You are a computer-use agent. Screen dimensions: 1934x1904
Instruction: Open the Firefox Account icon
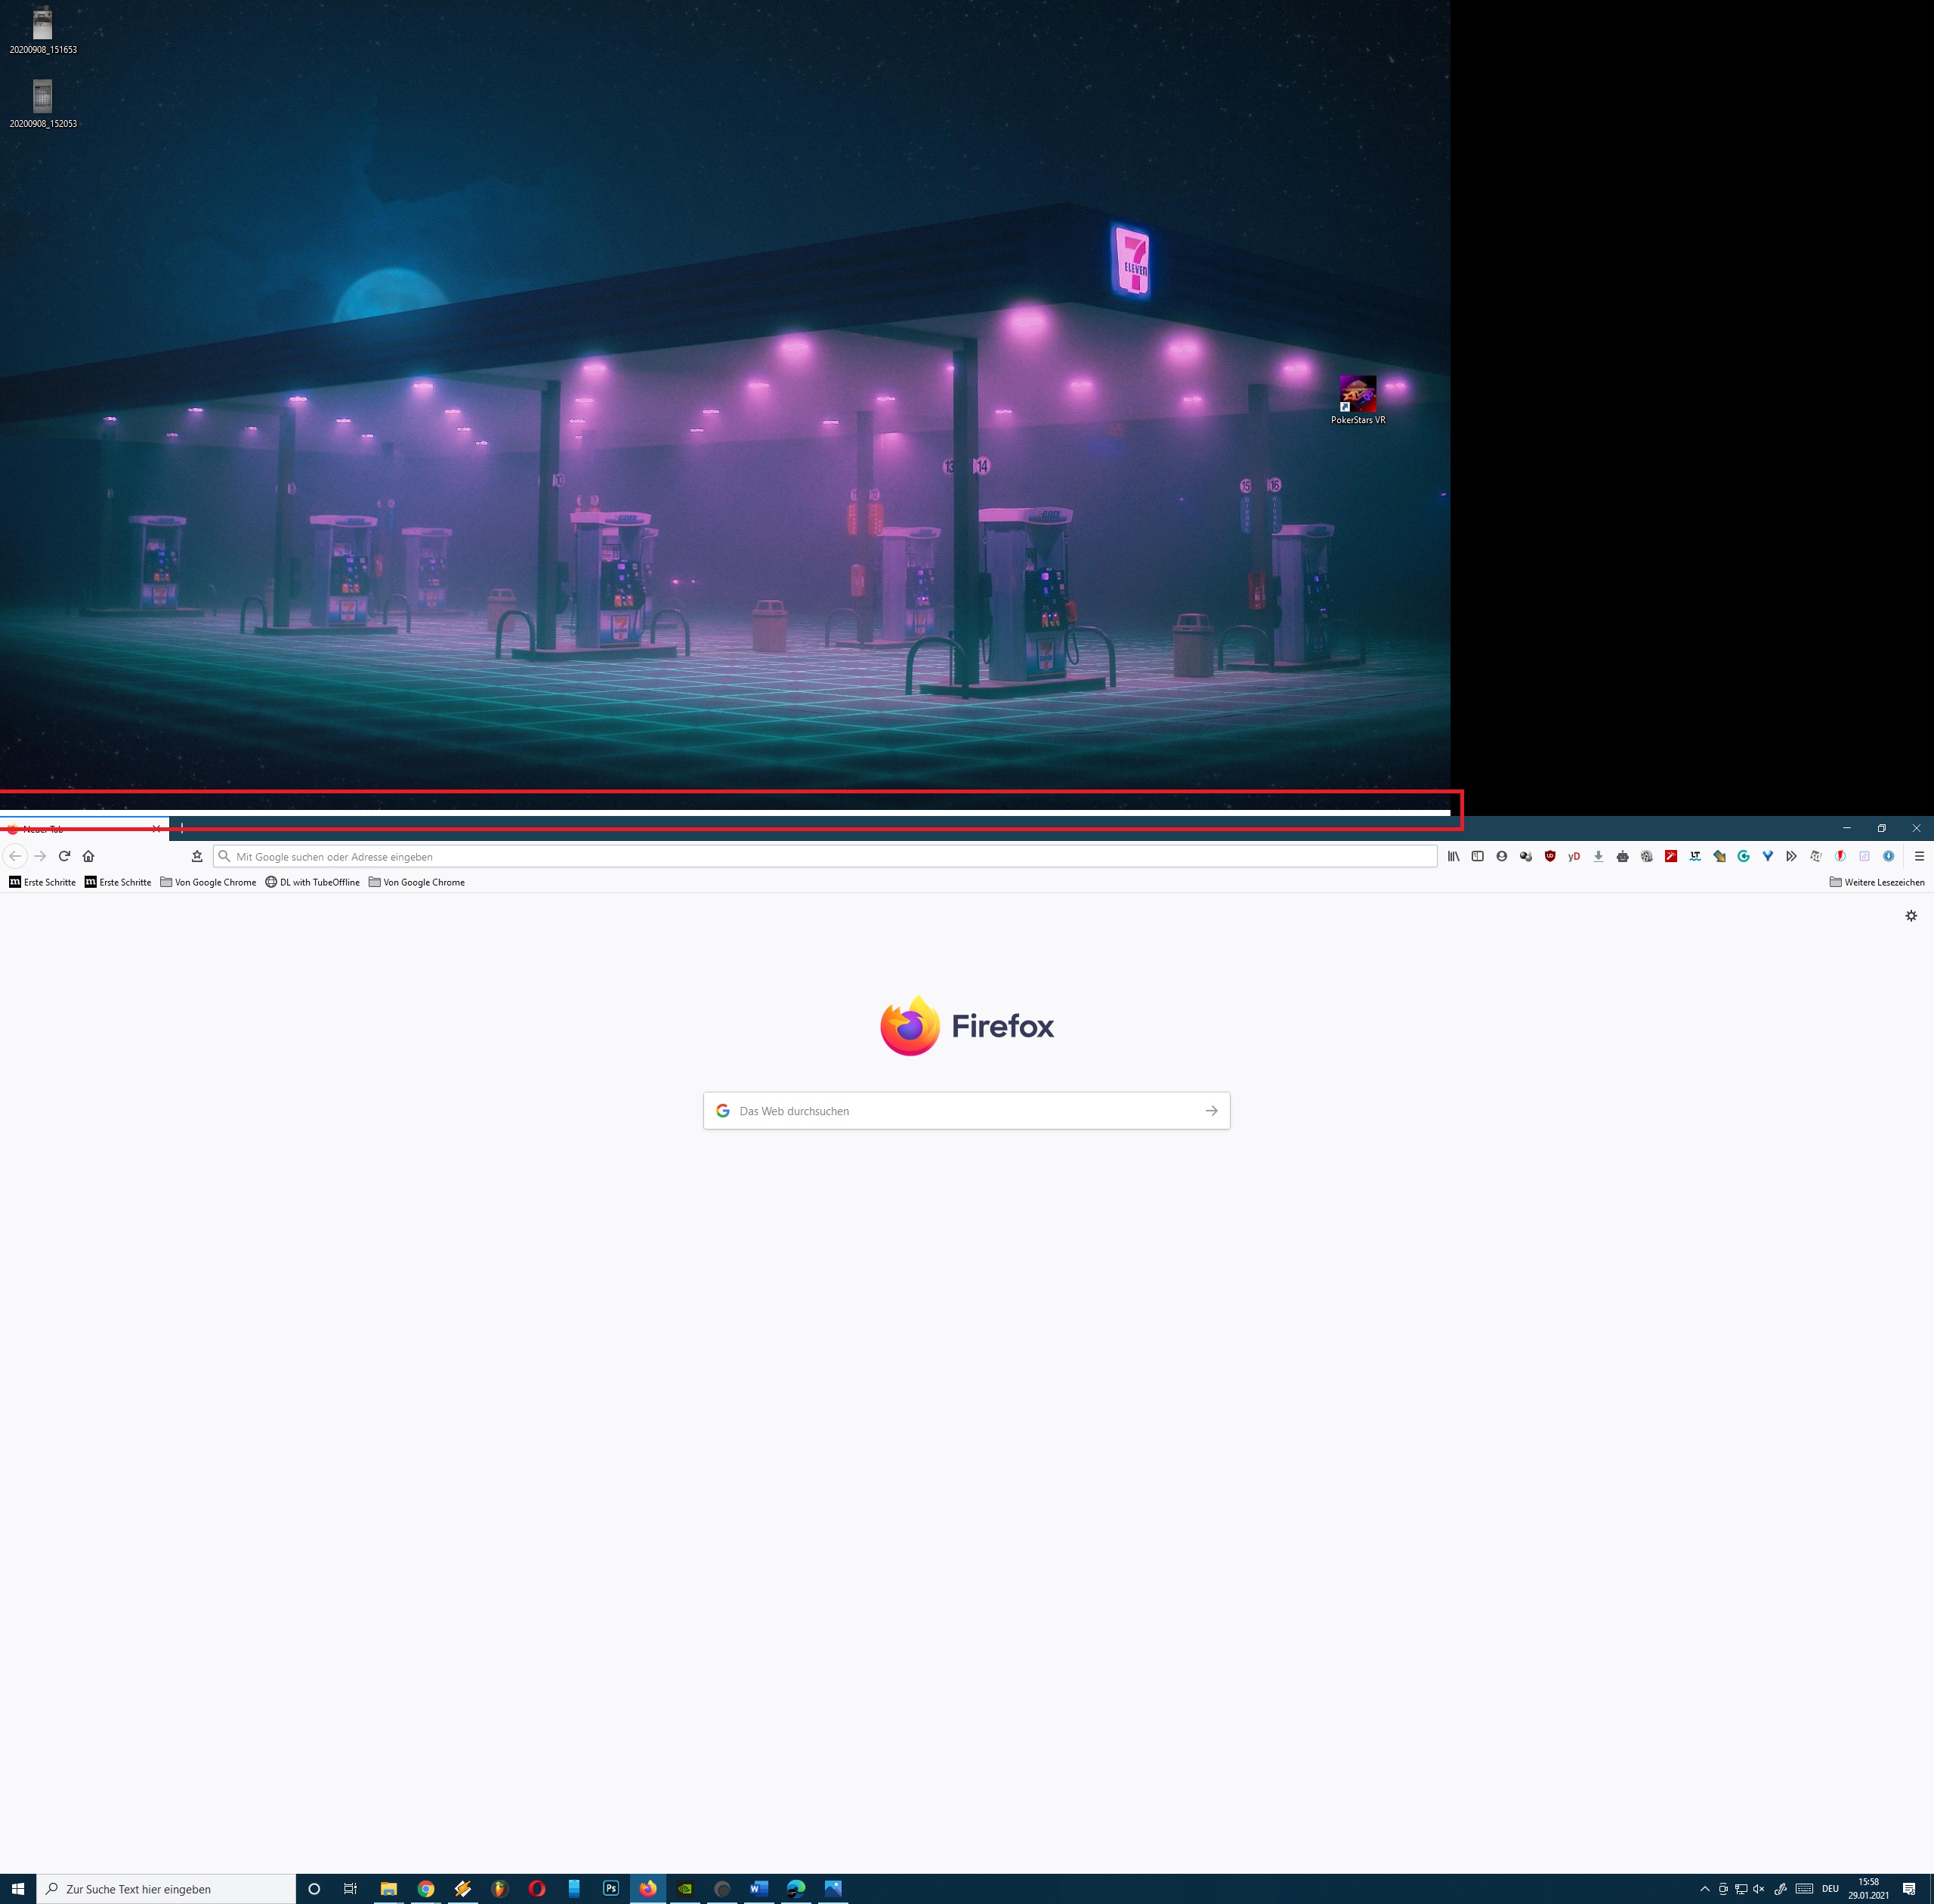coord(1501,856)
